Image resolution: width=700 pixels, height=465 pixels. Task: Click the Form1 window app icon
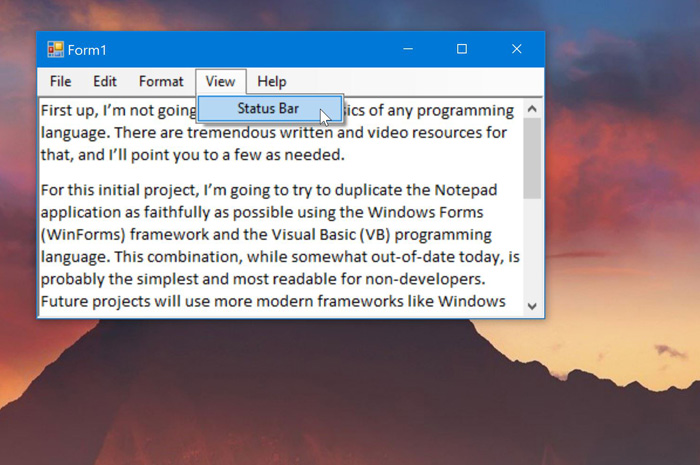click(x=55, y=50)
